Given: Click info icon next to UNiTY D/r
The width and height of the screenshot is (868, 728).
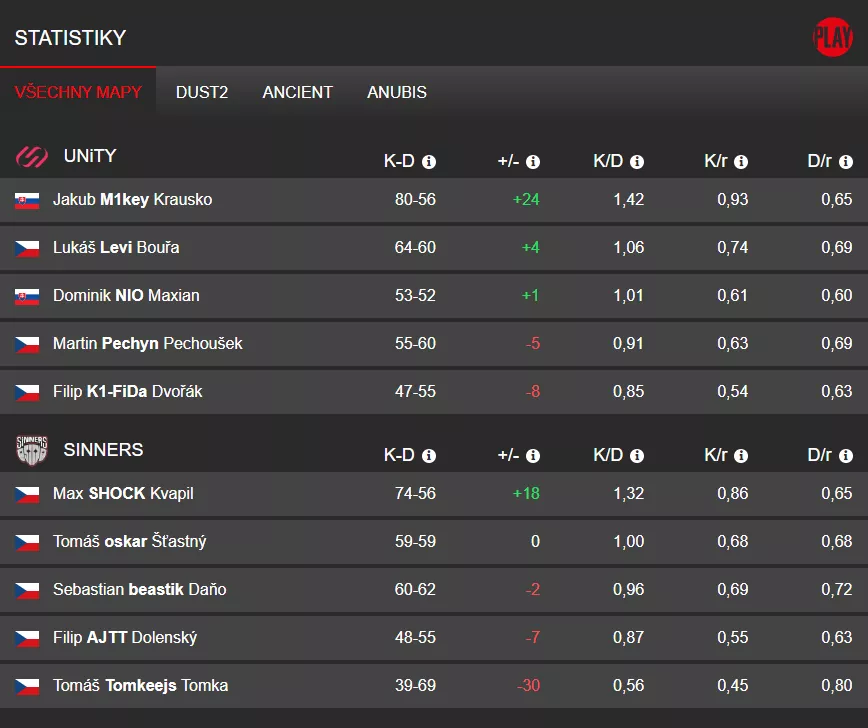Looking at the screenshot, I should pyautogui.click(x=846, y=162).
